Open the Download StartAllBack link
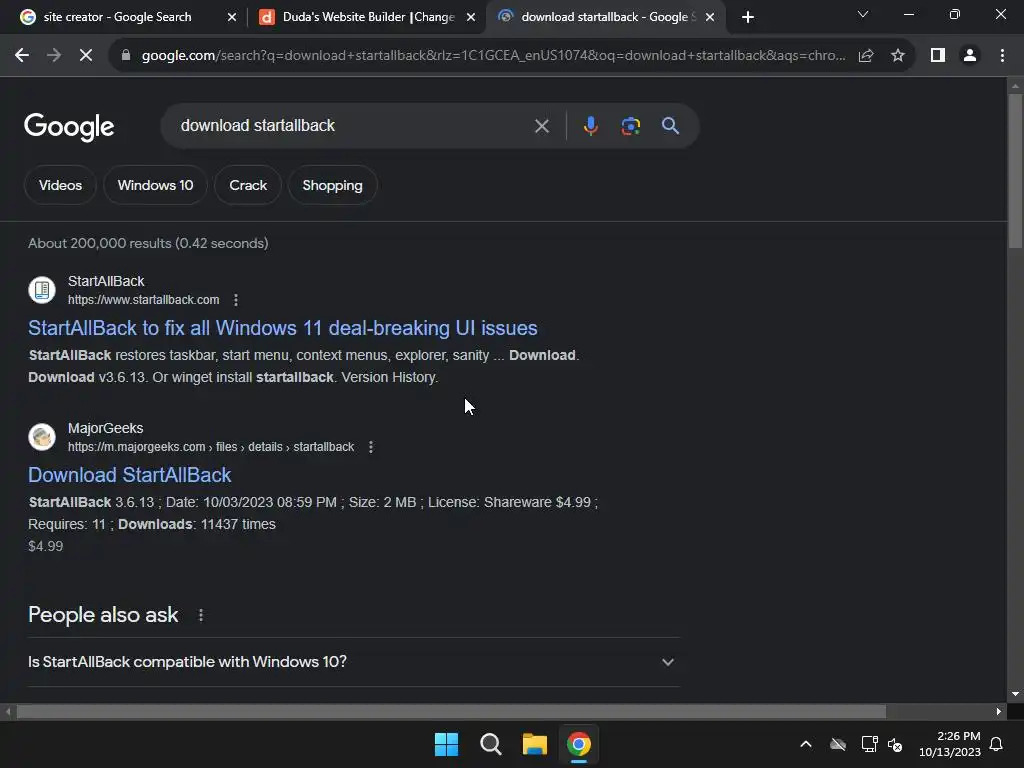The image size is (1024, 768). [129, 475]
